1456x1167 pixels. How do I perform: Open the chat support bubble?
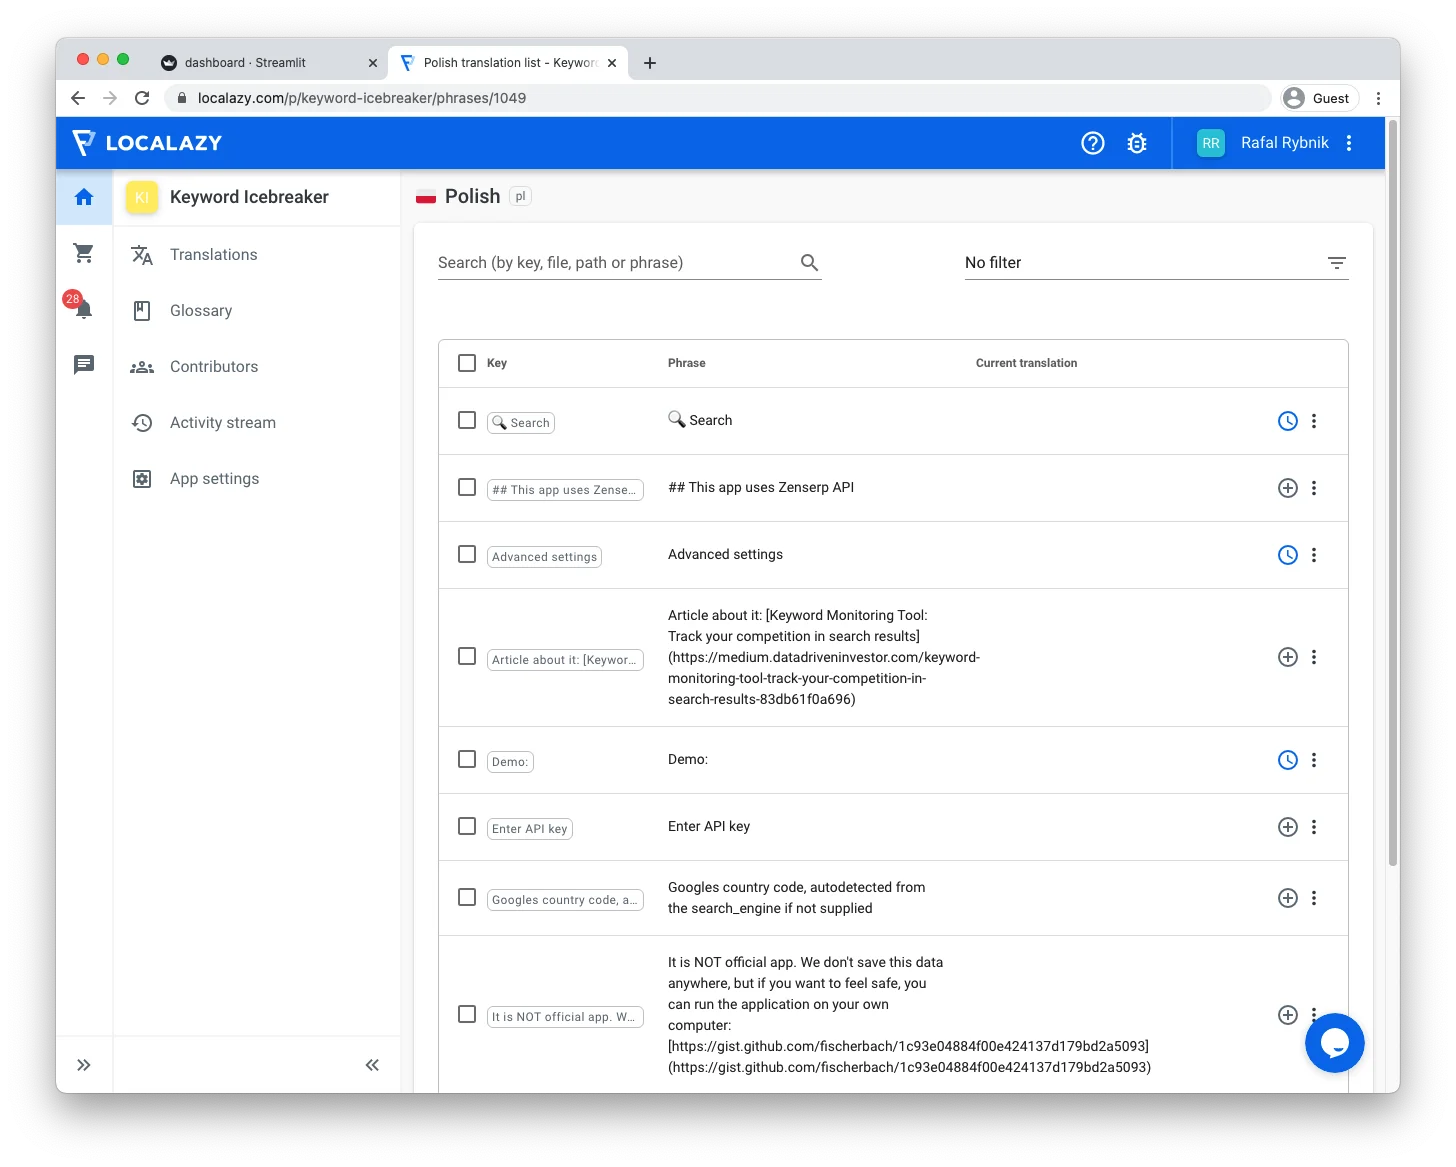click(x=1334, y=1043)
